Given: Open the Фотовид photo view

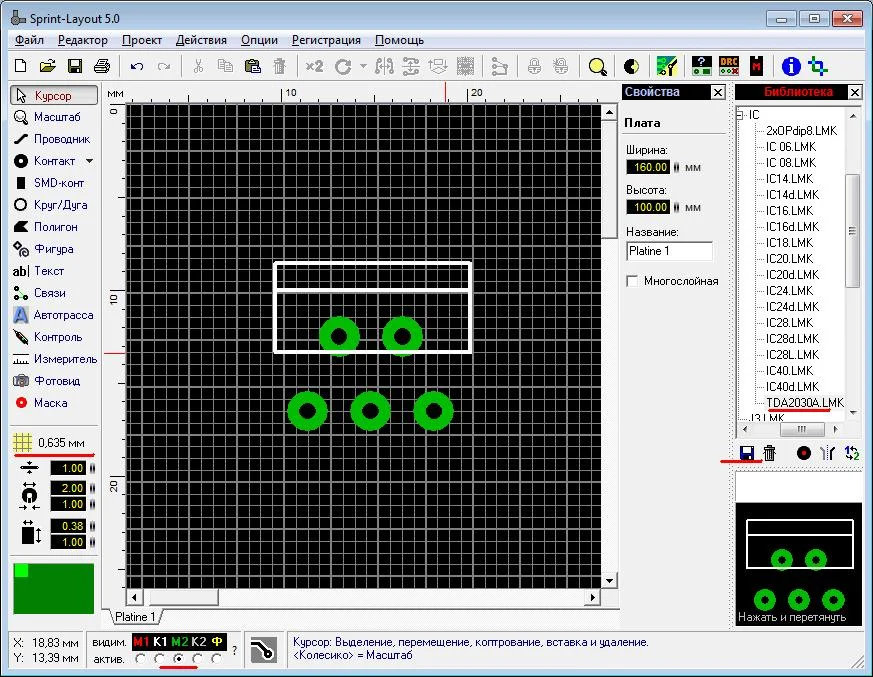Looking at the screenshot, I should (54, 381).
